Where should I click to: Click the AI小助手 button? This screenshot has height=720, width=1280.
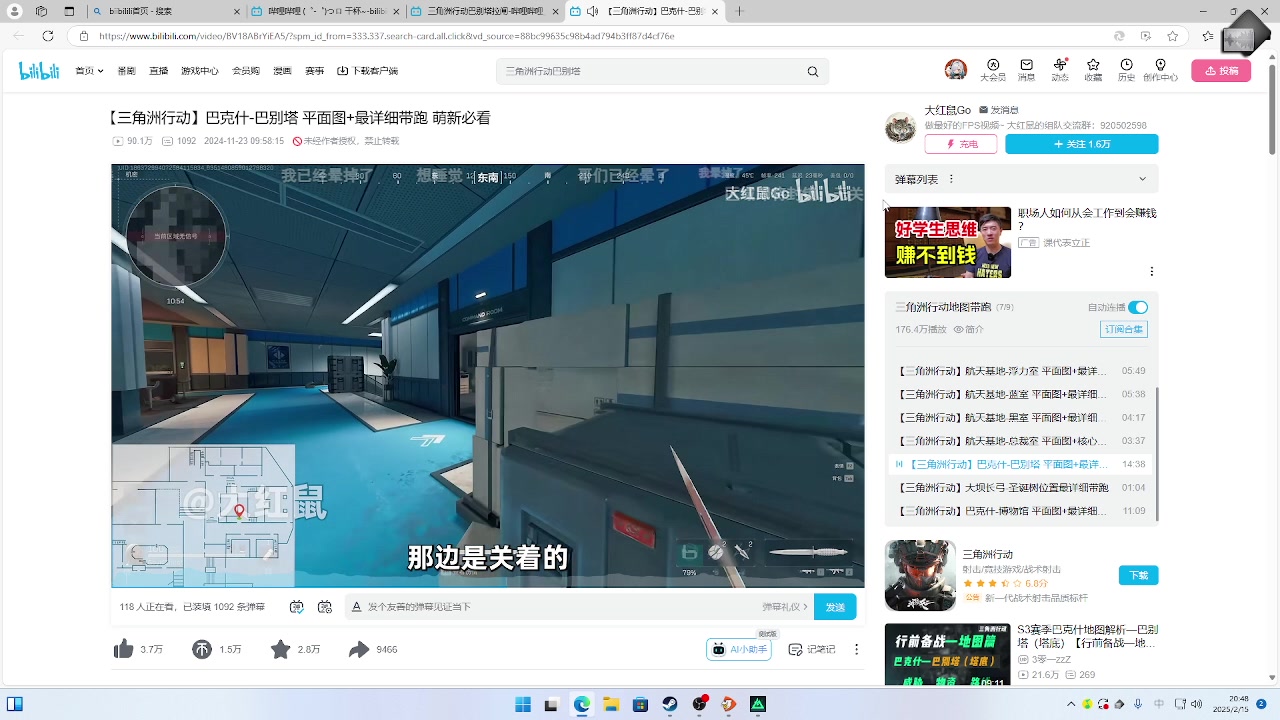[739, 649]
